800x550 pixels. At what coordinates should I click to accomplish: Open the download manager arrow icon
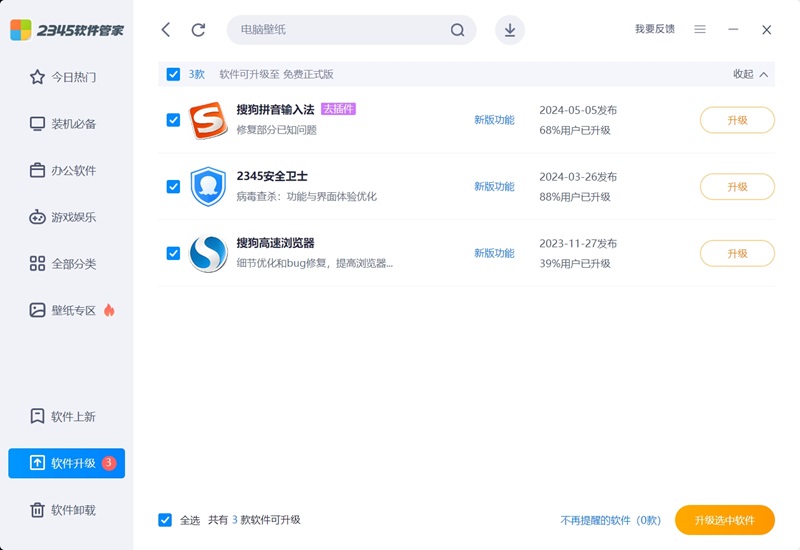(510, 30)
